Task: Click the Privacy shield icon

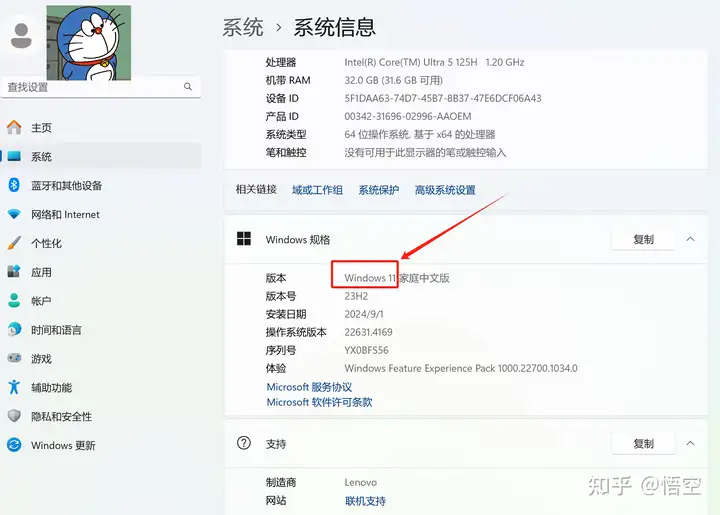Action: pyautogui.click(x=14, y=416)
